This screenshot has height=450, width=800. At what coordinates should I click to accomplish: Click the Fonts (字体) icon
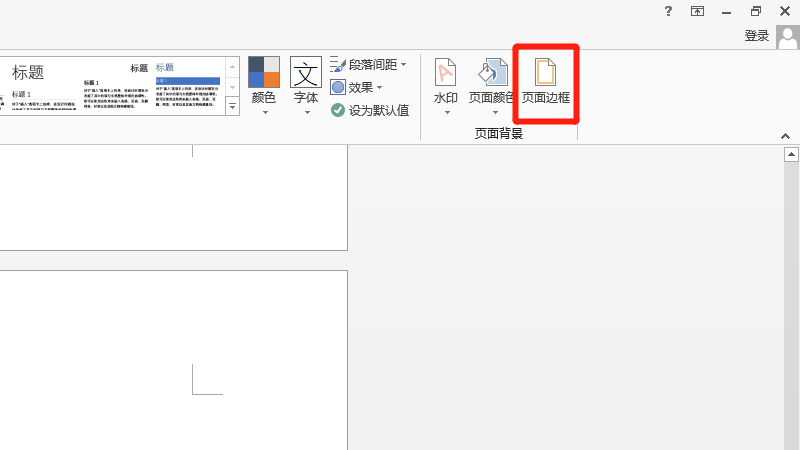[x=306, y=73]
